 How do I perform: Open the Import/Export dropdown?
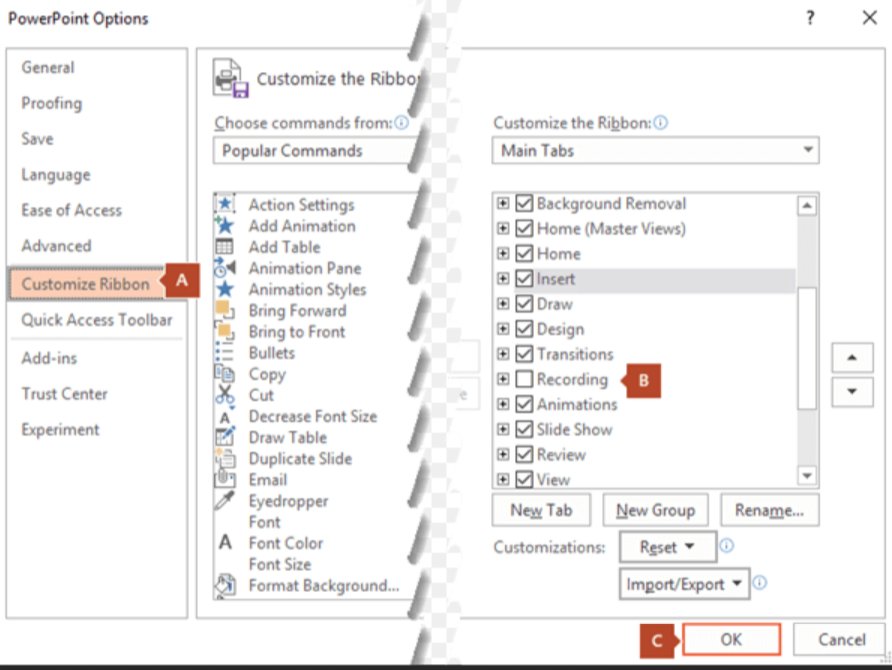tap(684, 584)
